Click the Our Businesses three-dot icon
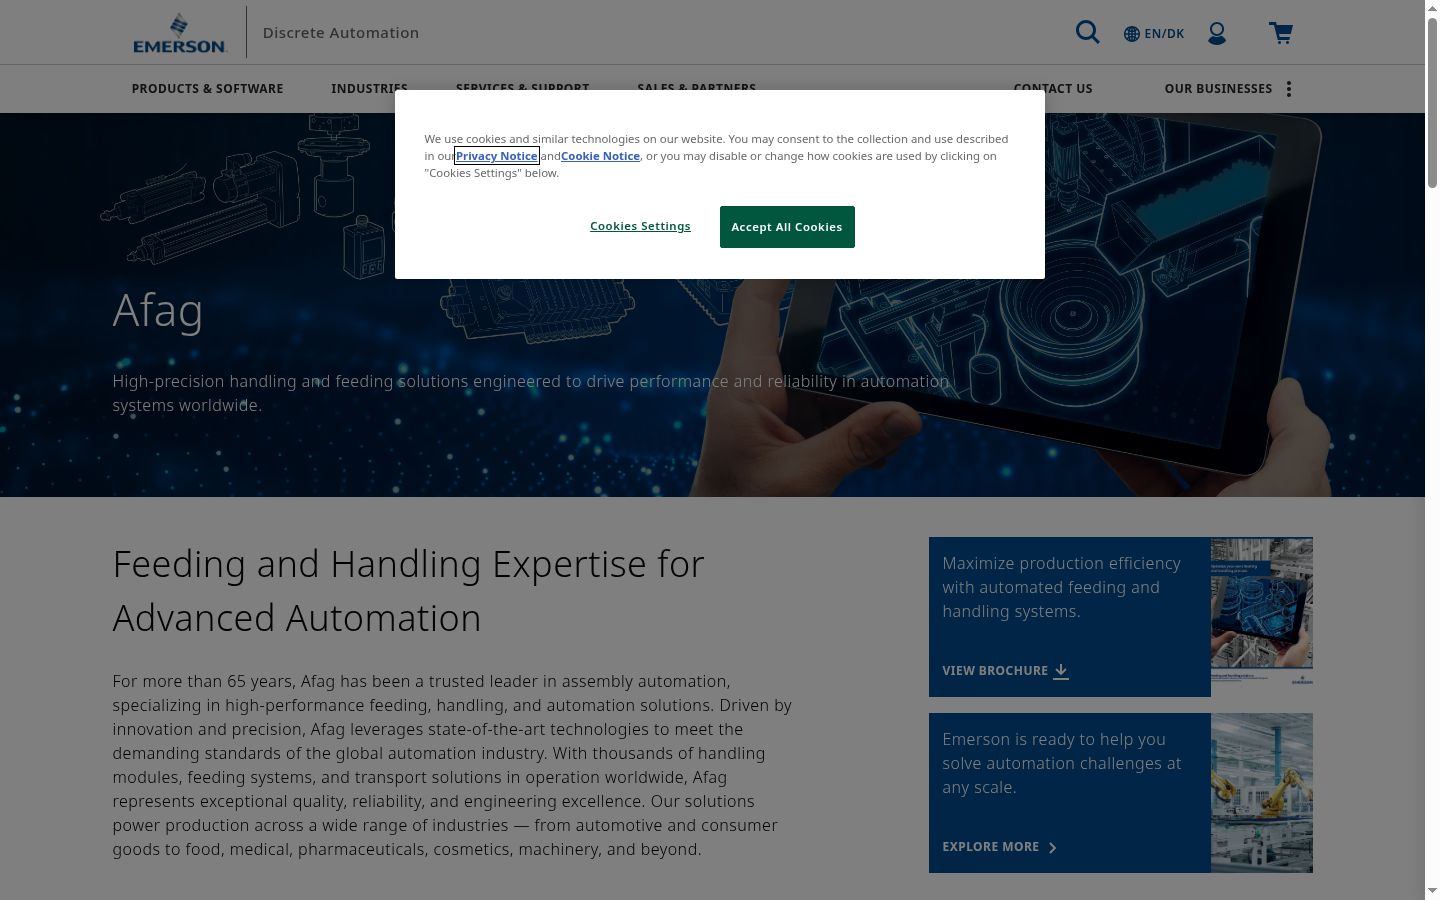 (x=1289, y=89)
